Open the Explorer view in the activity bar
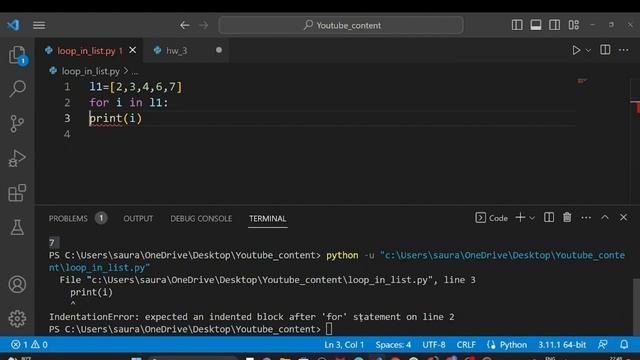The image size is (640, 360). click(17, 55)
